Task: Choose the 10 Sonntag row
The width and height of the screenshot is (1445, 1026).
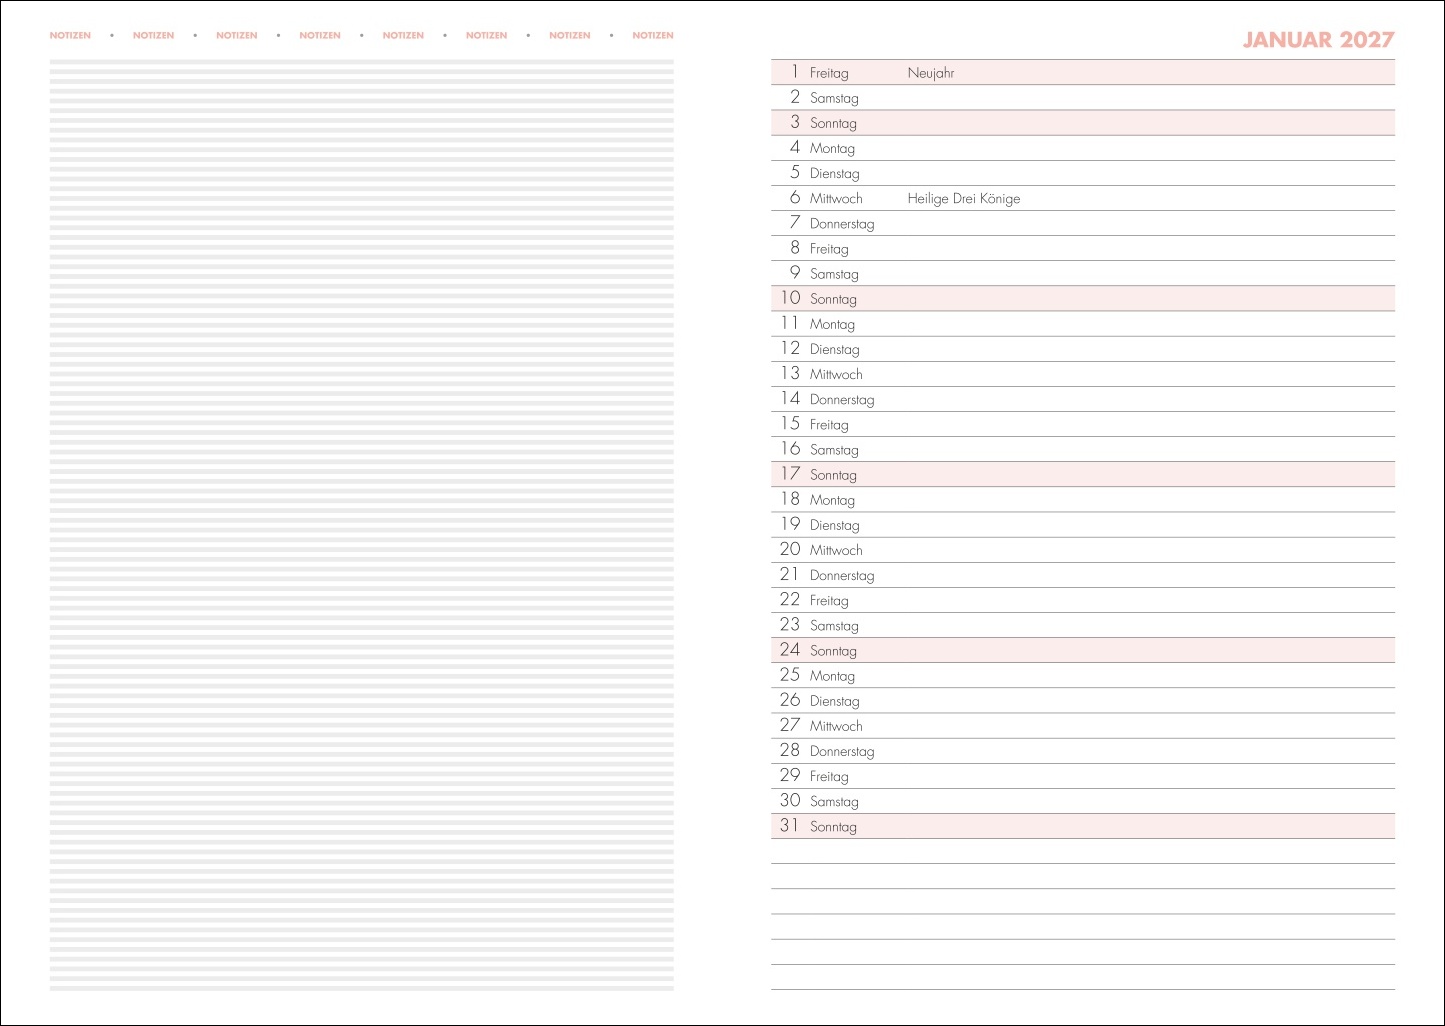Action: 1082,299
